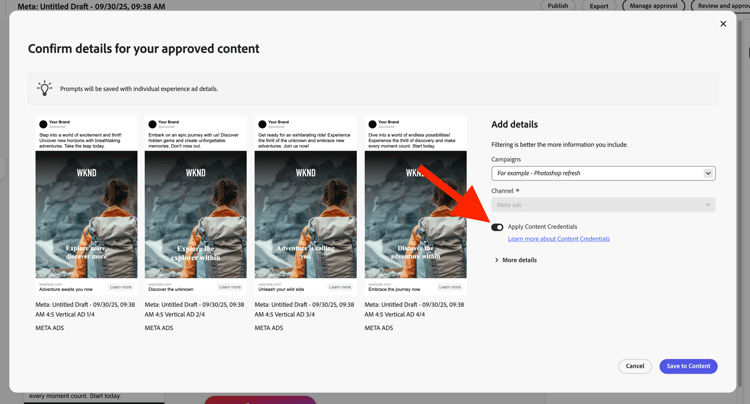The height and width of the screenshot is (404, 750).
Task: Click 'Prompts will be saved' info message
Action: point(139,89)
